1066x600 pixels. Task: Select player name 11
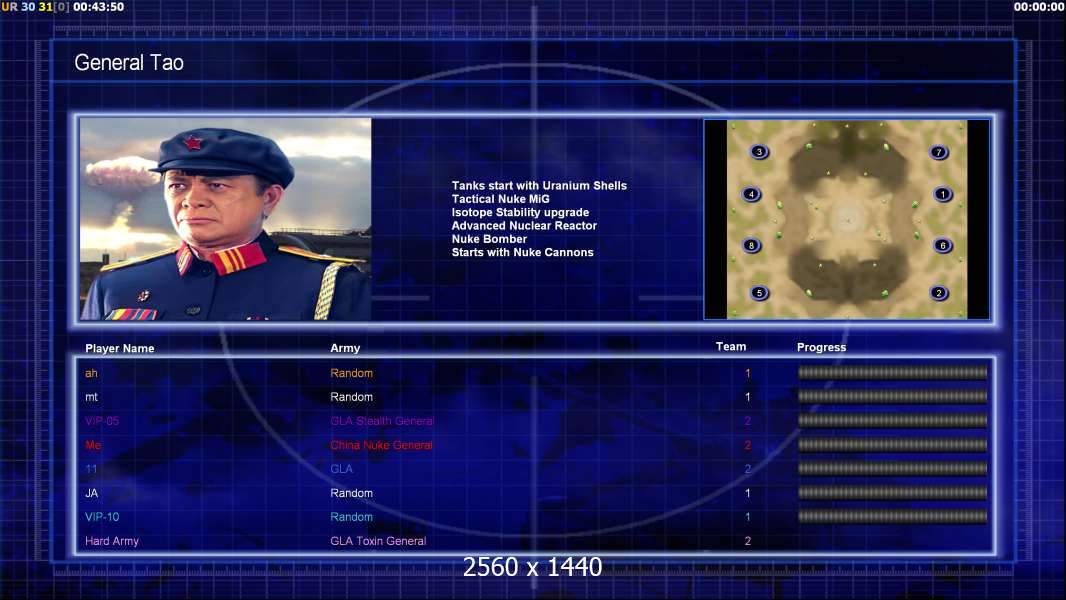(91, 469)
